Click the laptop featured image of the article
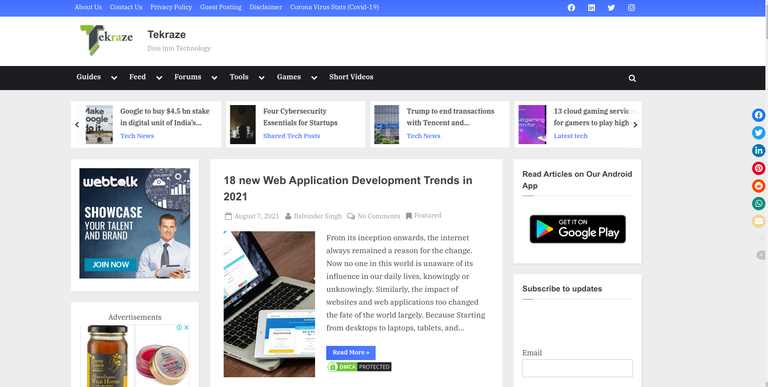Screen dimensions: 768x387 tap(269, 304)
